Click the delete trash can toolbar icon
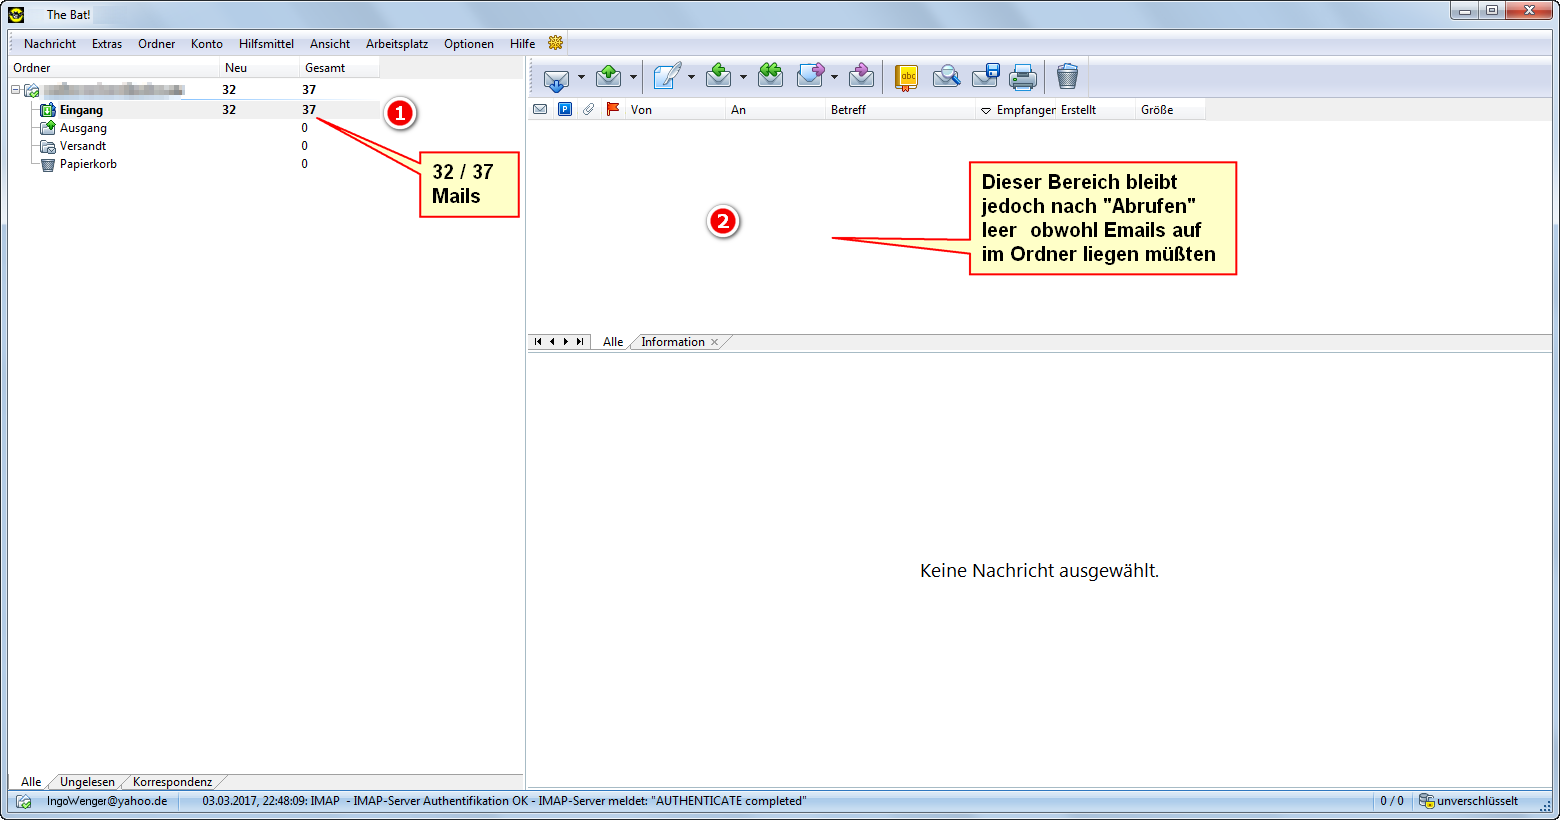The height and width of the screenshot is (820, 1560). (x=1067, y=77)
